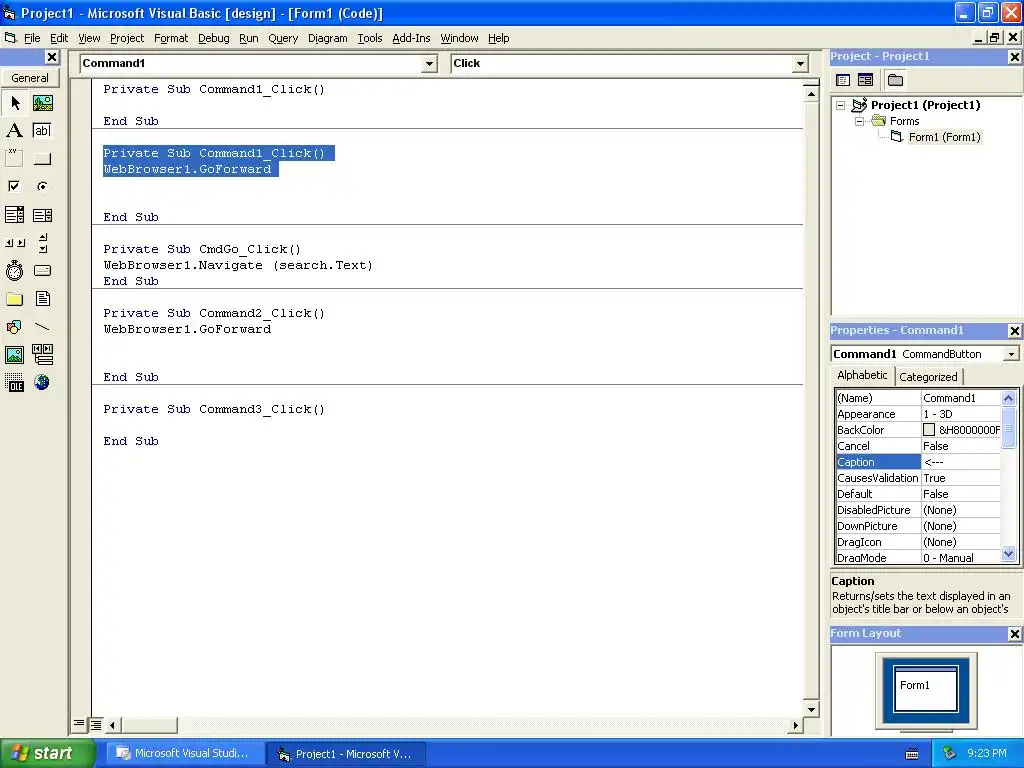Select the CausesValidation property row

tap(918, 478)
